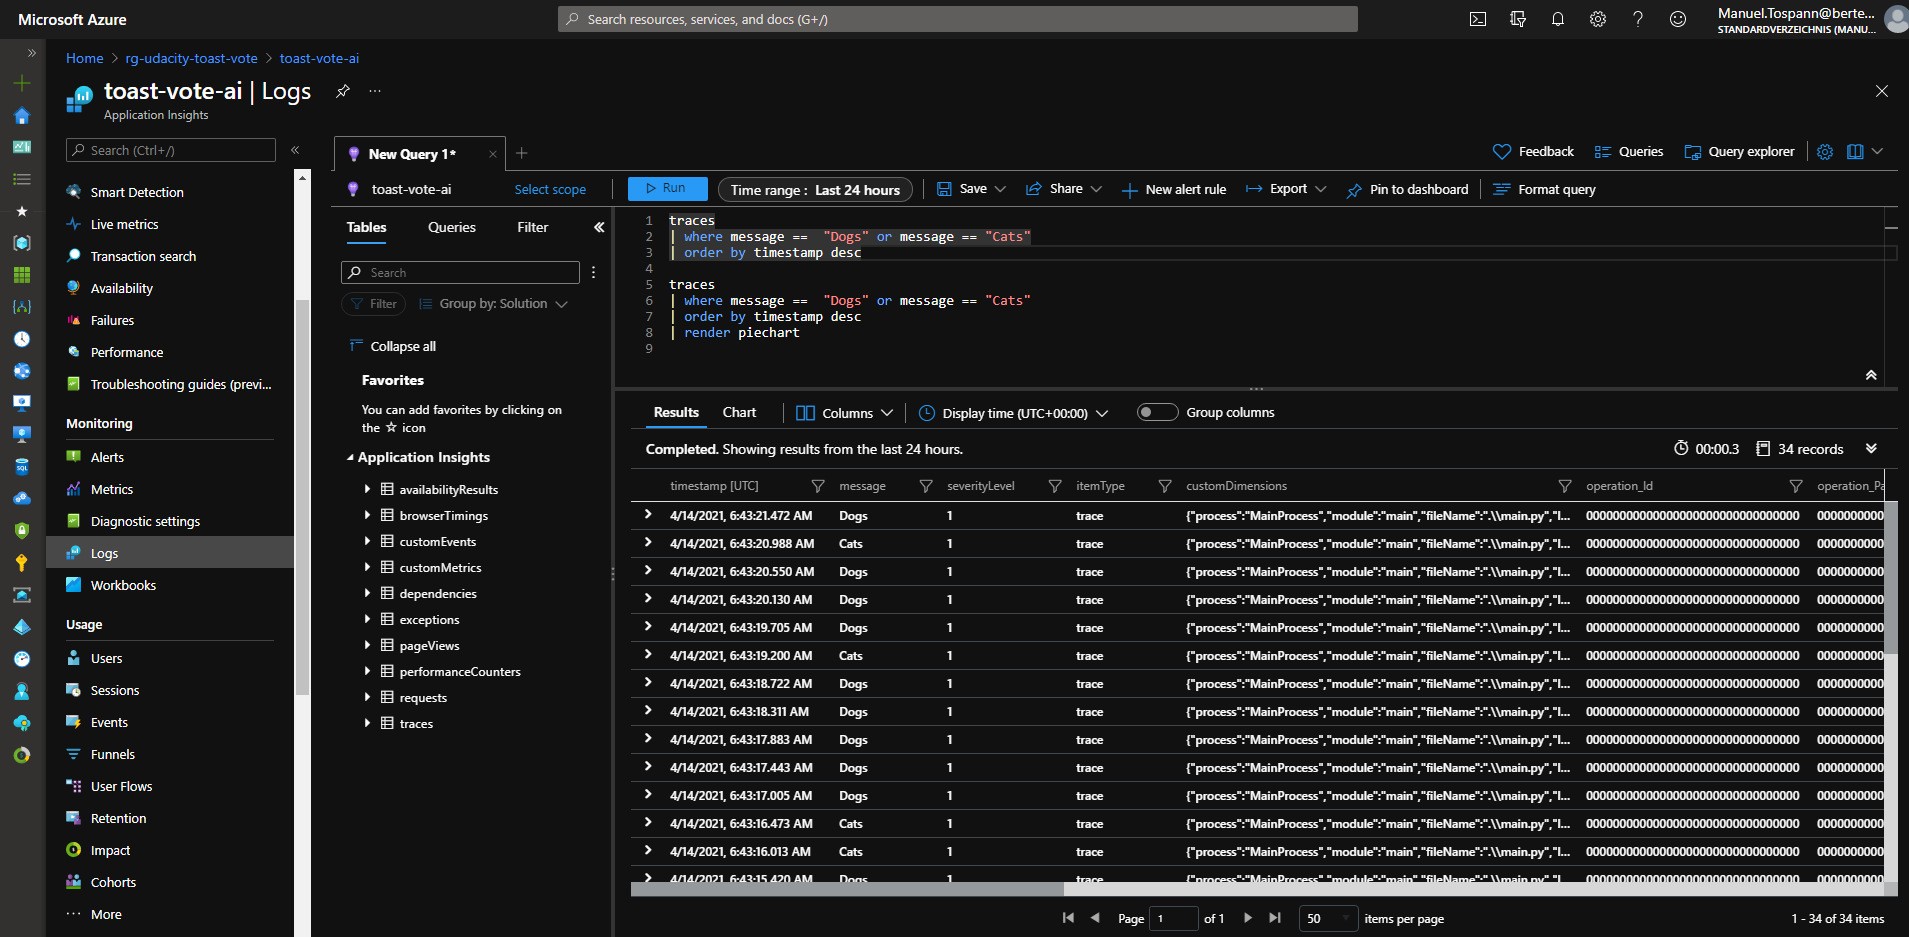Click New alert rule button
Image resolution: width=1909 pixels, height=937 pixels.
1174,189
